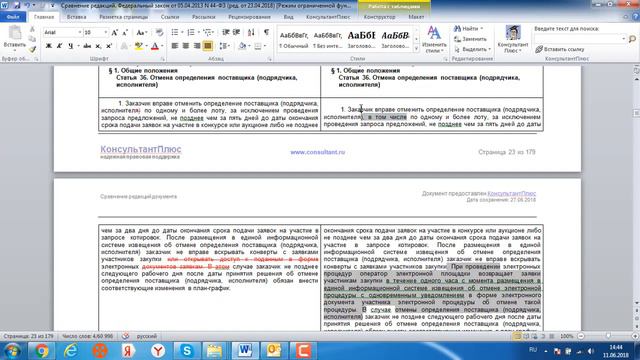The height and width of the screenshot is (360, 640).
Task: Increase font size with Grow Font icon
Action: (x=115, y=32)
